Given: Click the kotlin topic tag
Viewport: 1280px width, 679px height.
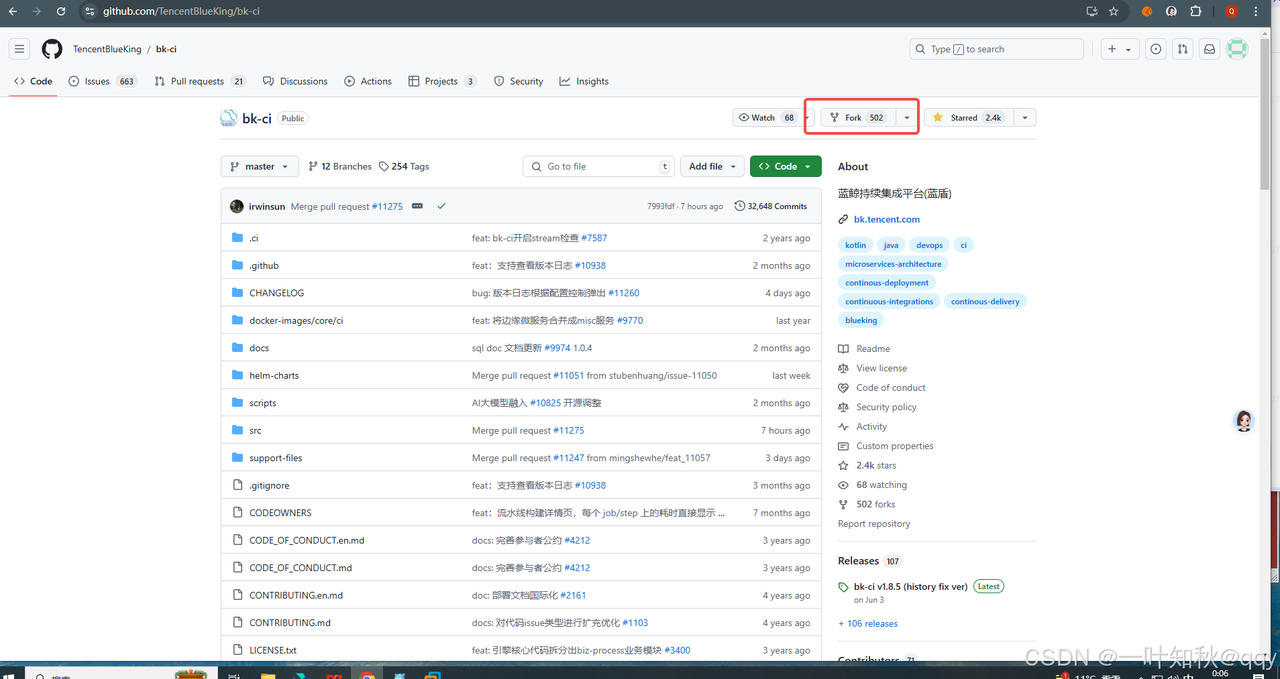Looking at the screenshot, I should click(856, 245).
